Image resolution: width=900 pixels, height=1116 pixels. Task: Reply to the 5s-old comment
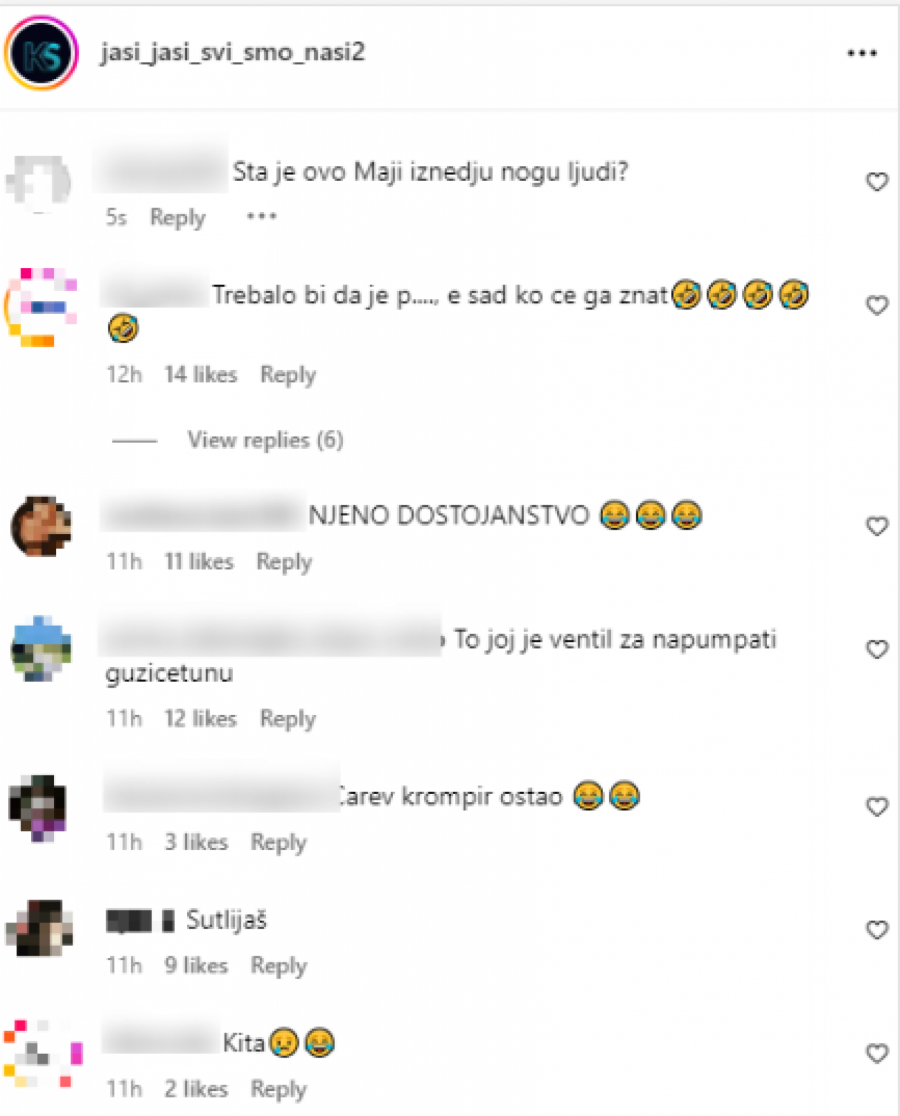[x=177, y=217]
